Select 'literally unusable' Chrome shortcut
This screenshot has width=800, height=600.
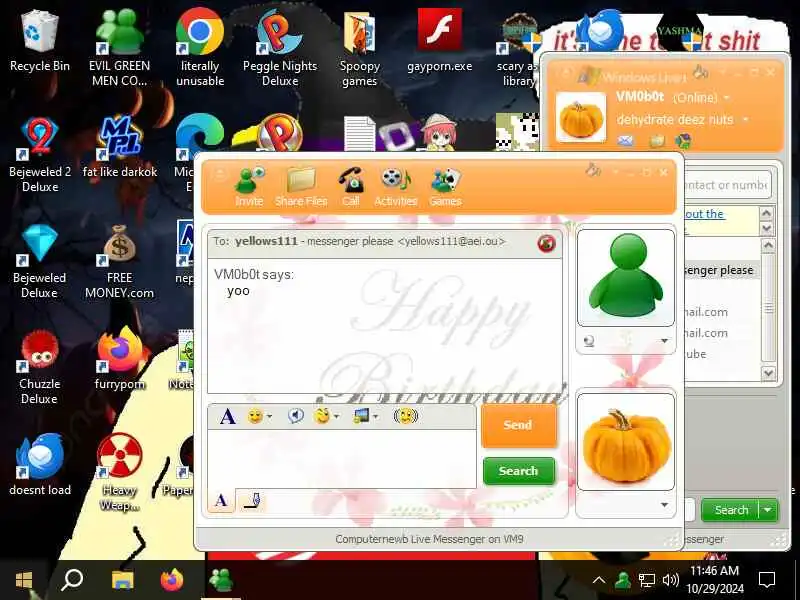tap(199, 48)
